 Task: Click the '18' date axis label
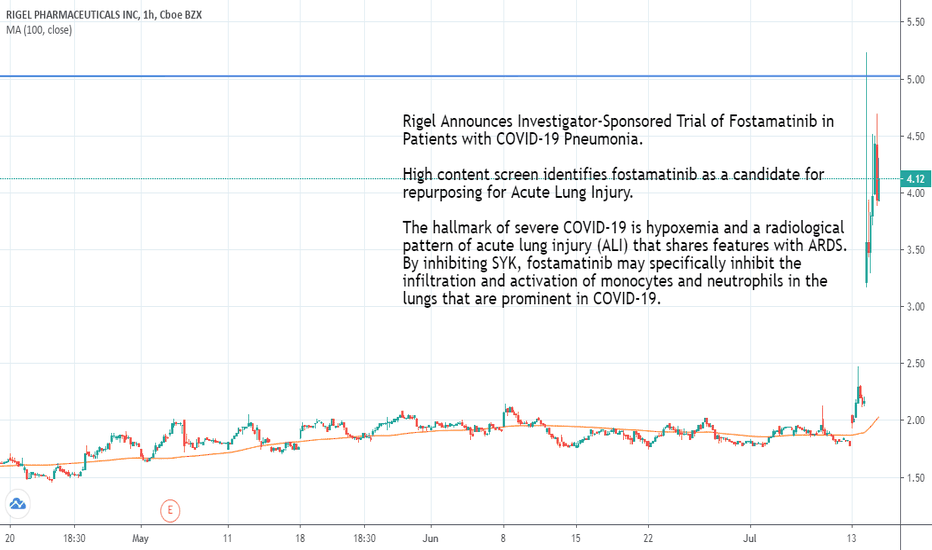pos(300,539)
